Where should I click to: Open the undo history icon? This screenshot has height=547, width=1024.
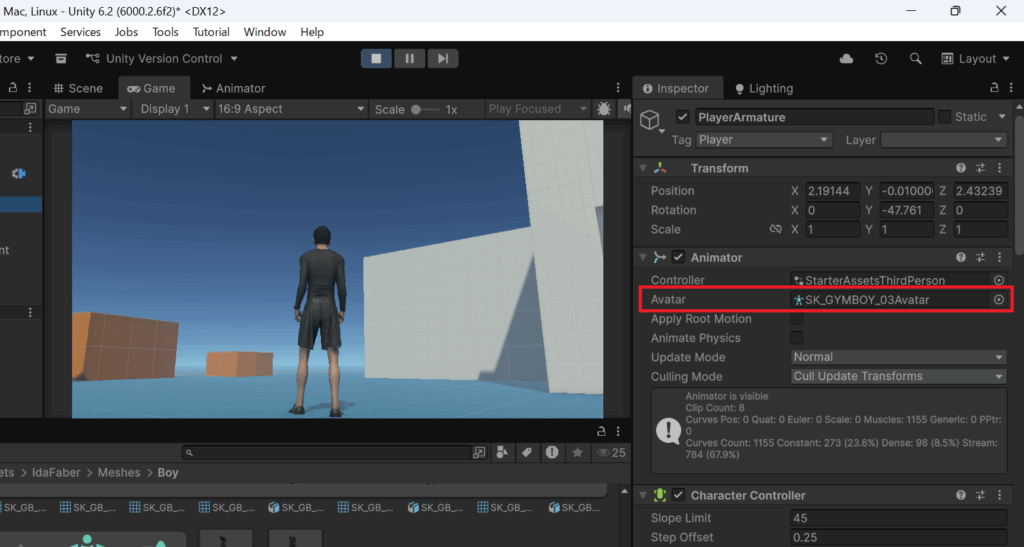[x=881, y=59]
